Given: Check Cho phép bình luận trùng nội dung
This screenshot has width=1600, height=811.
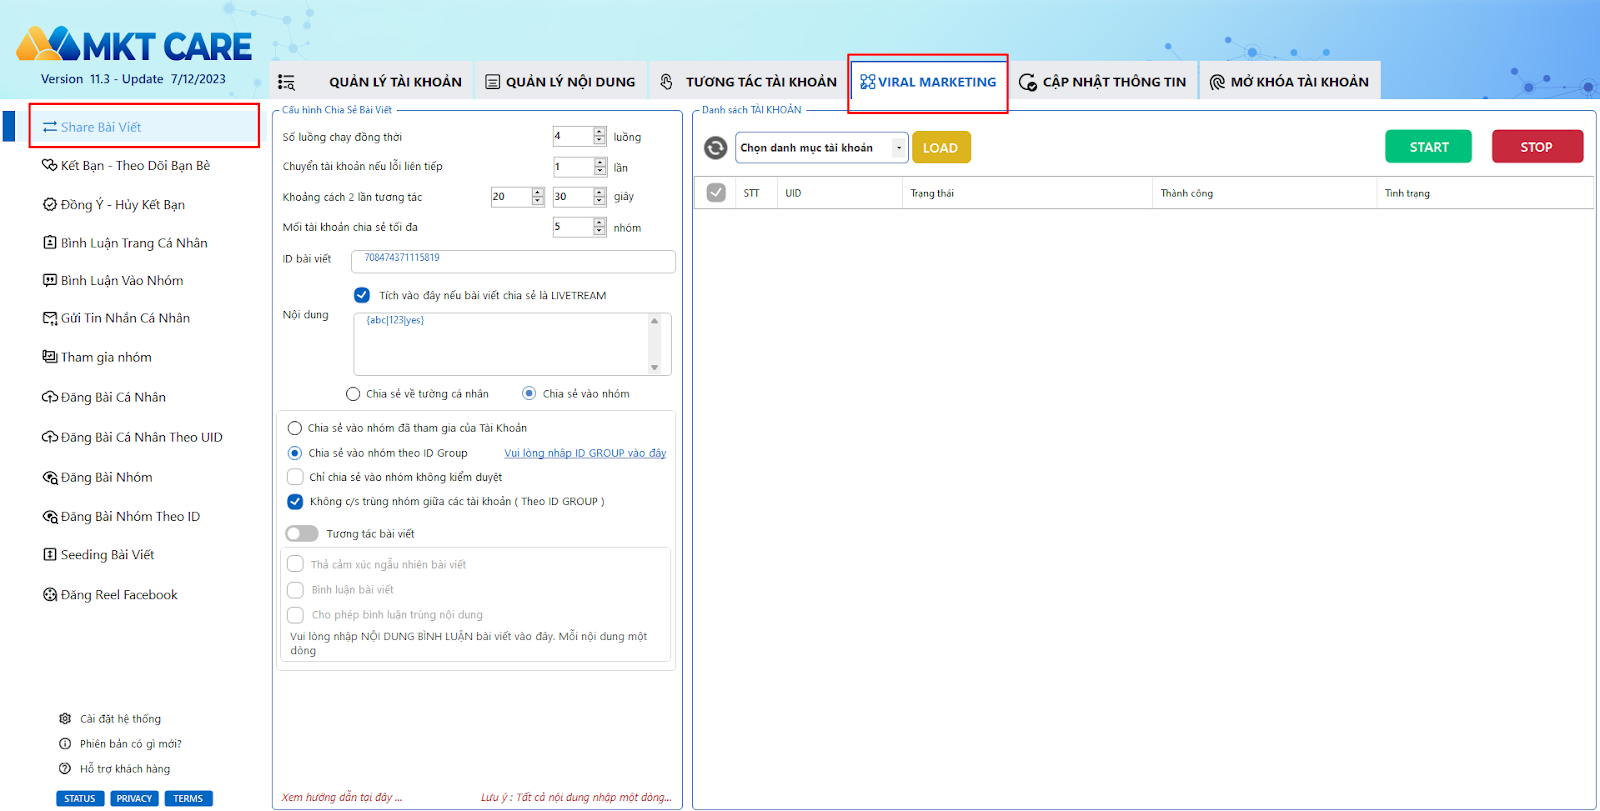Looking at the screenshot, I should click(x=295, y=615).
